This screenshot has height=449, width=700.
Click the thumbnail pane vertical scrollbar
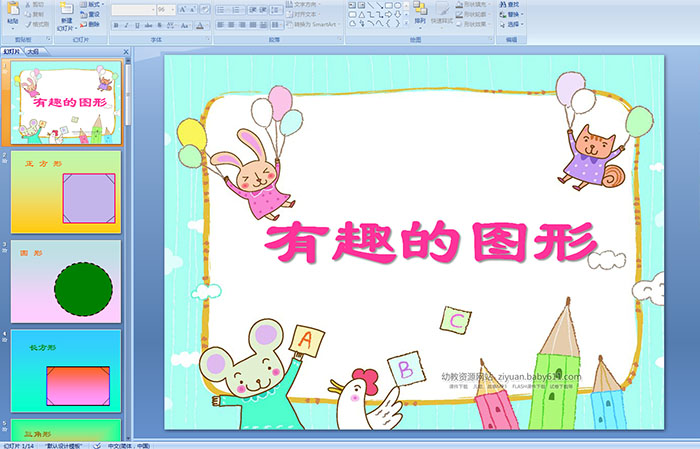tap(128, 250)
